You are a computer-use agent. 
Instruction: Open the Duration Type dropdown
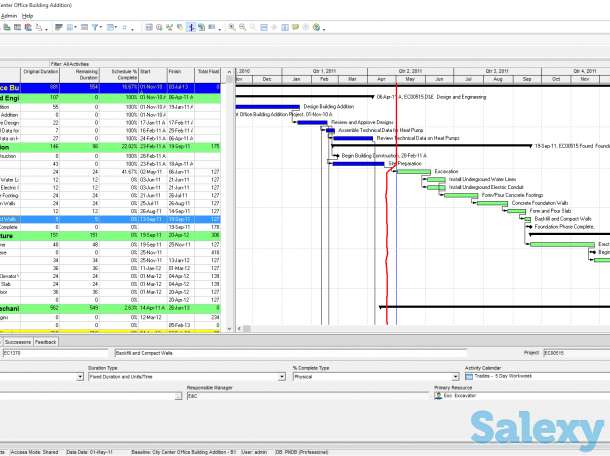tap(282, 378)
